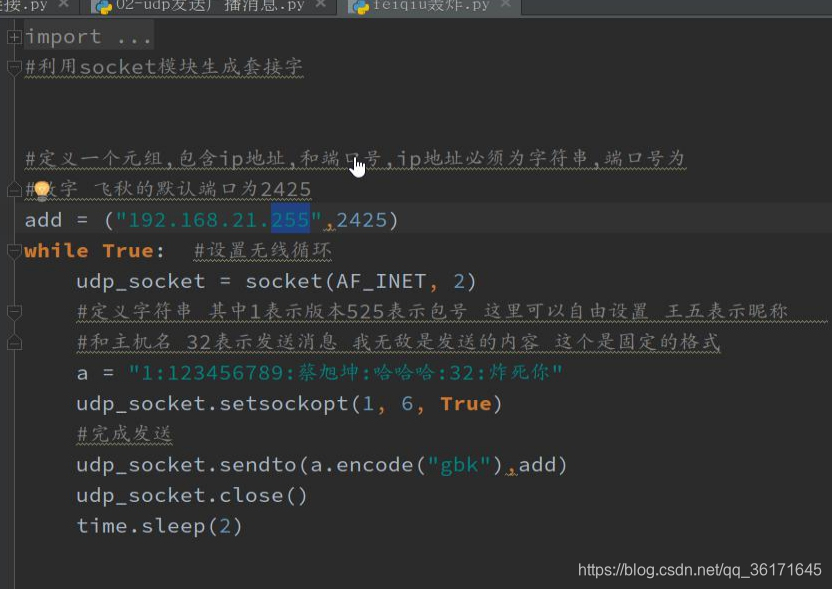Click the string "1:123456789:蔡旭坤:哈哈哈:32:炸死你"

click(345, 373)
